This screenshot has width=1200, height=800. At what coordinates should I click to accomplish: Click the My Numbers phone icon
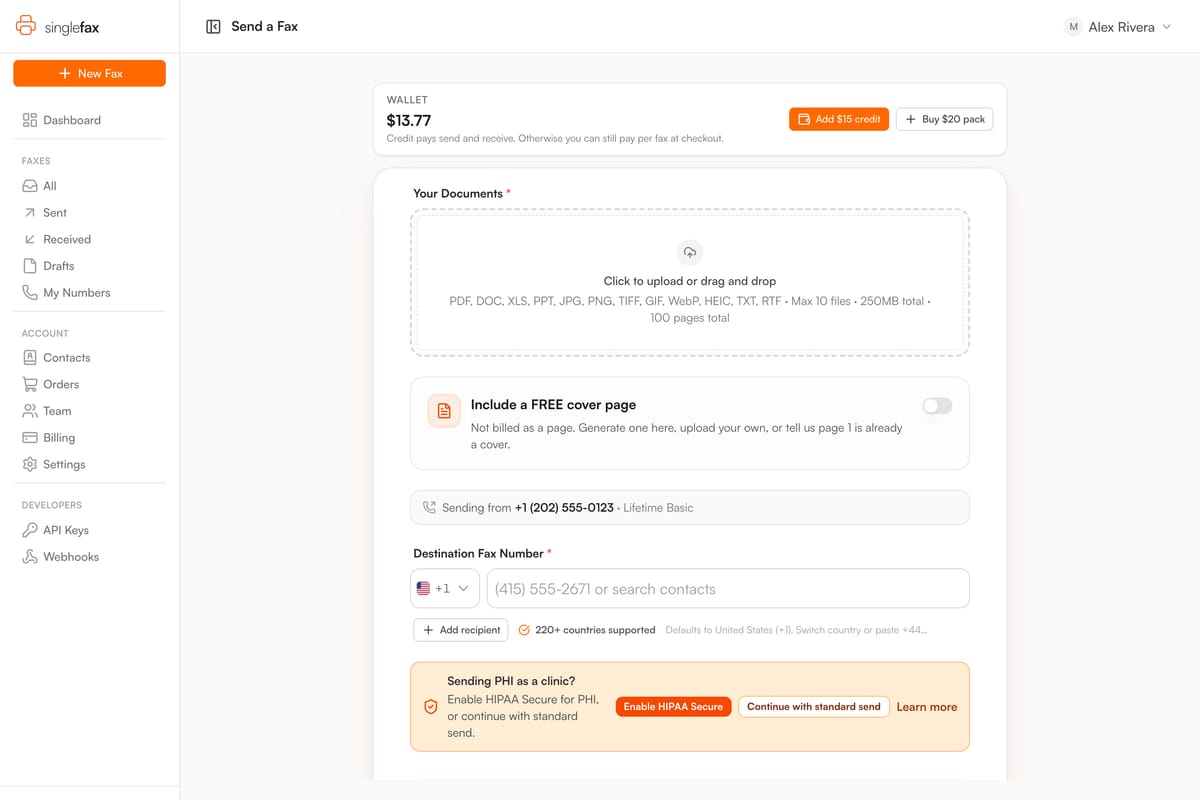tap(30, 293)
